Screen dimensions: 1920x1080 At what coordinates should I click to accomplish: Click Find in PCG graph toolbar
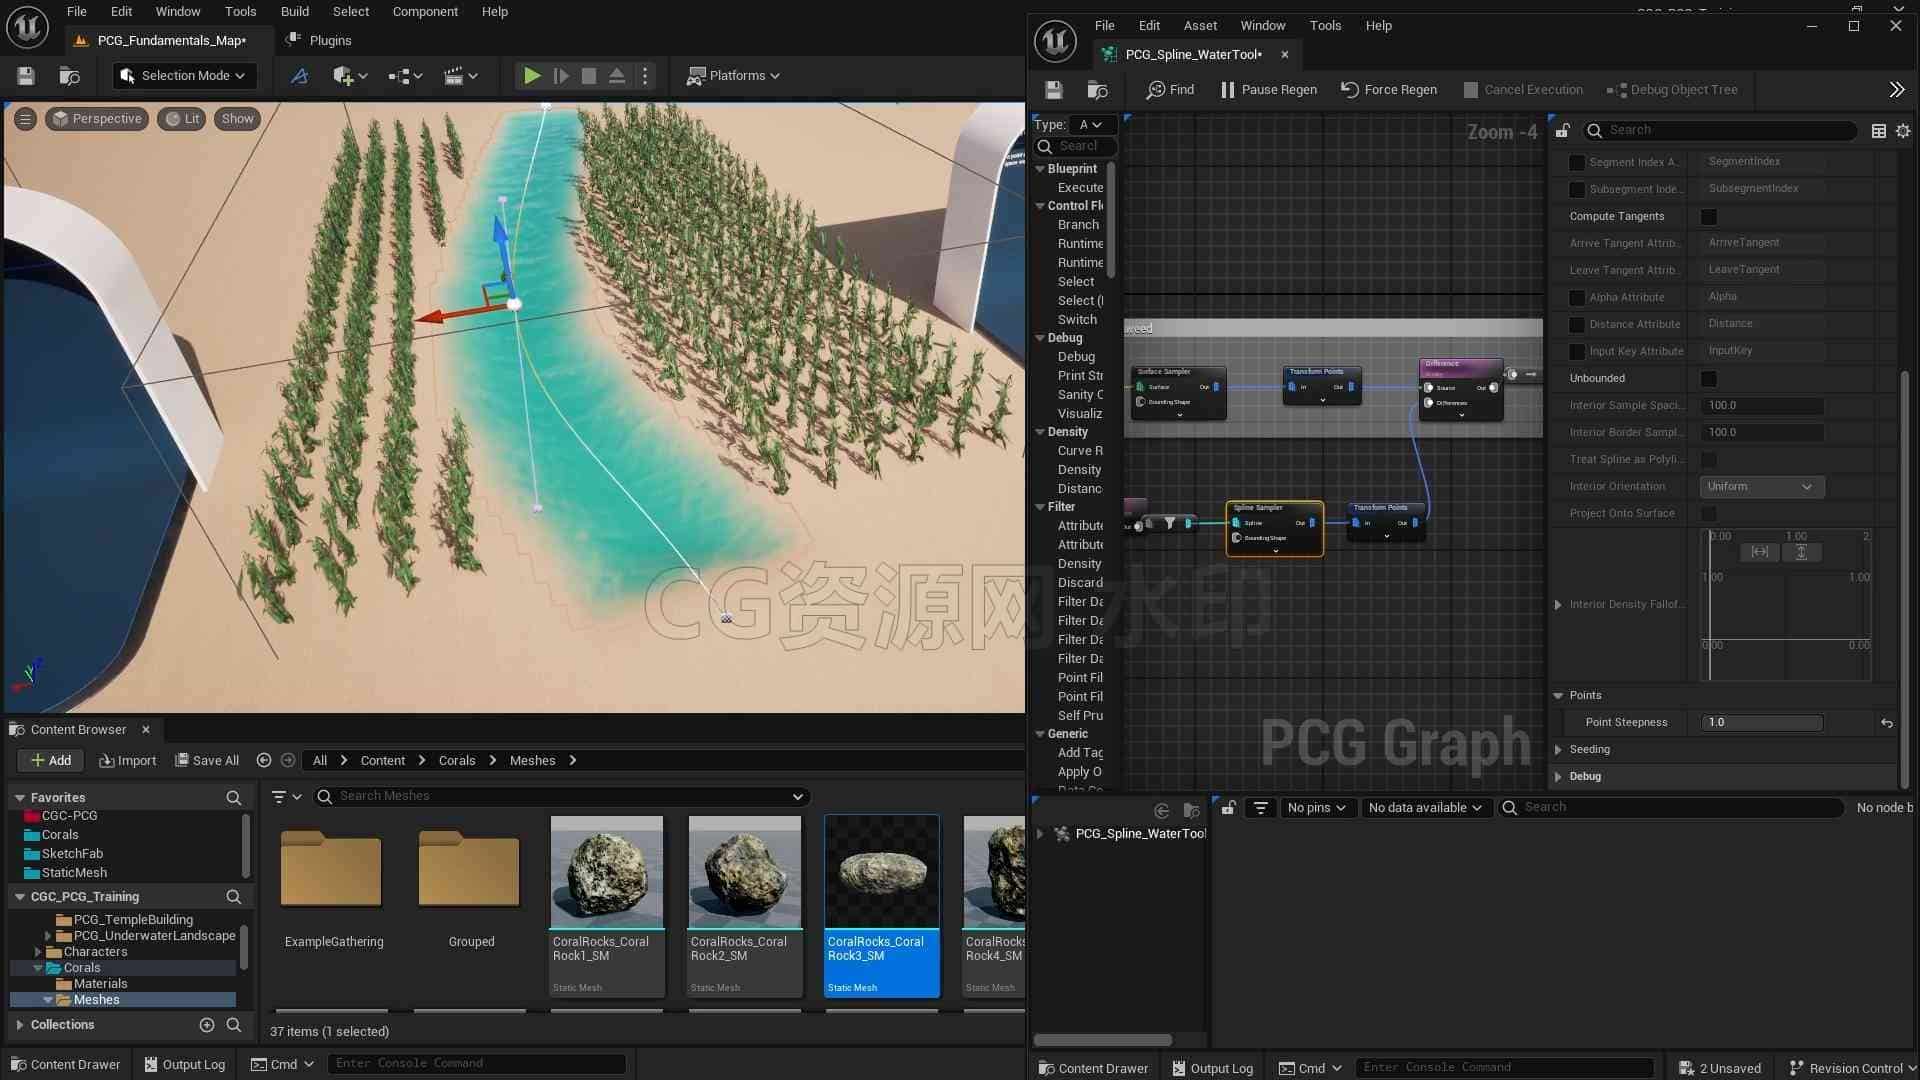point(1170,90)
